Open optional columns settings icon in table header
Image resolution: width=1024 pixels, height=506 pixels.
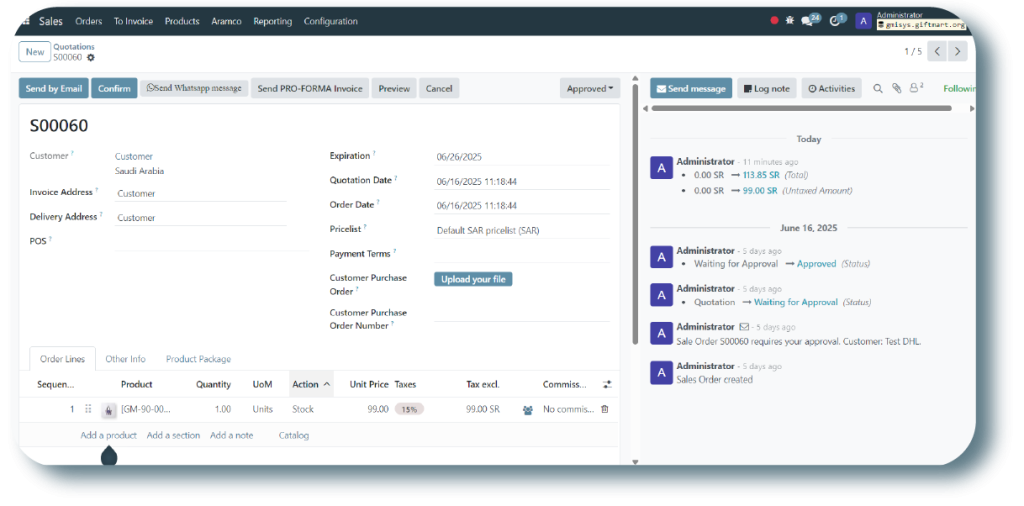pos(605,385)
